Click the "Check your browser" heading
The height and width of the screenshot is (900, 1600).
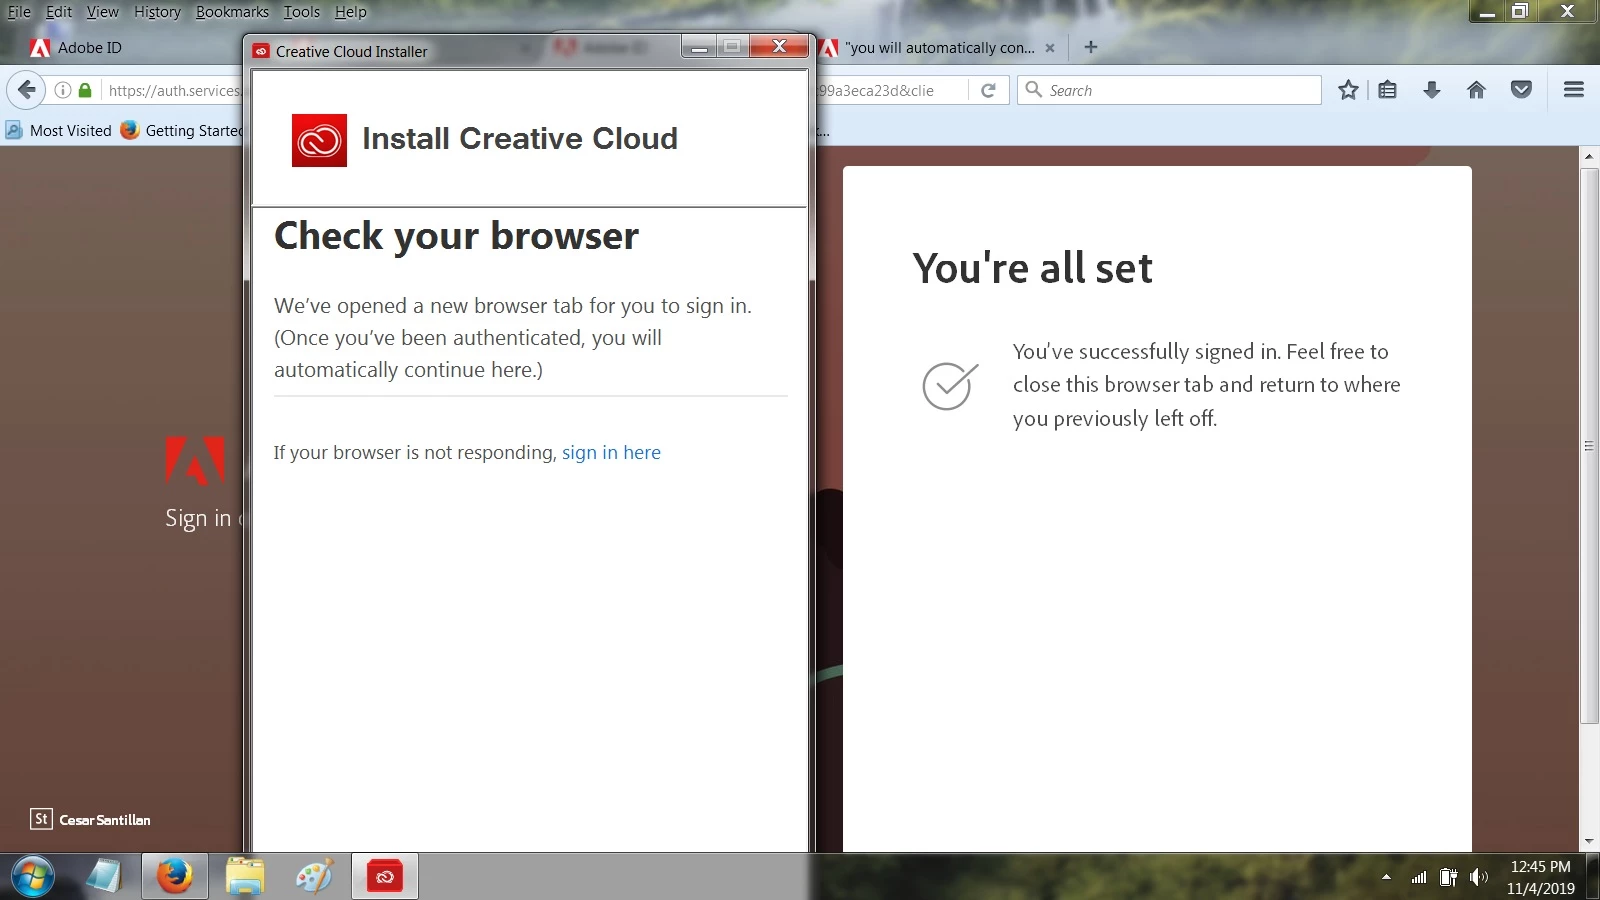coord(456,237)
